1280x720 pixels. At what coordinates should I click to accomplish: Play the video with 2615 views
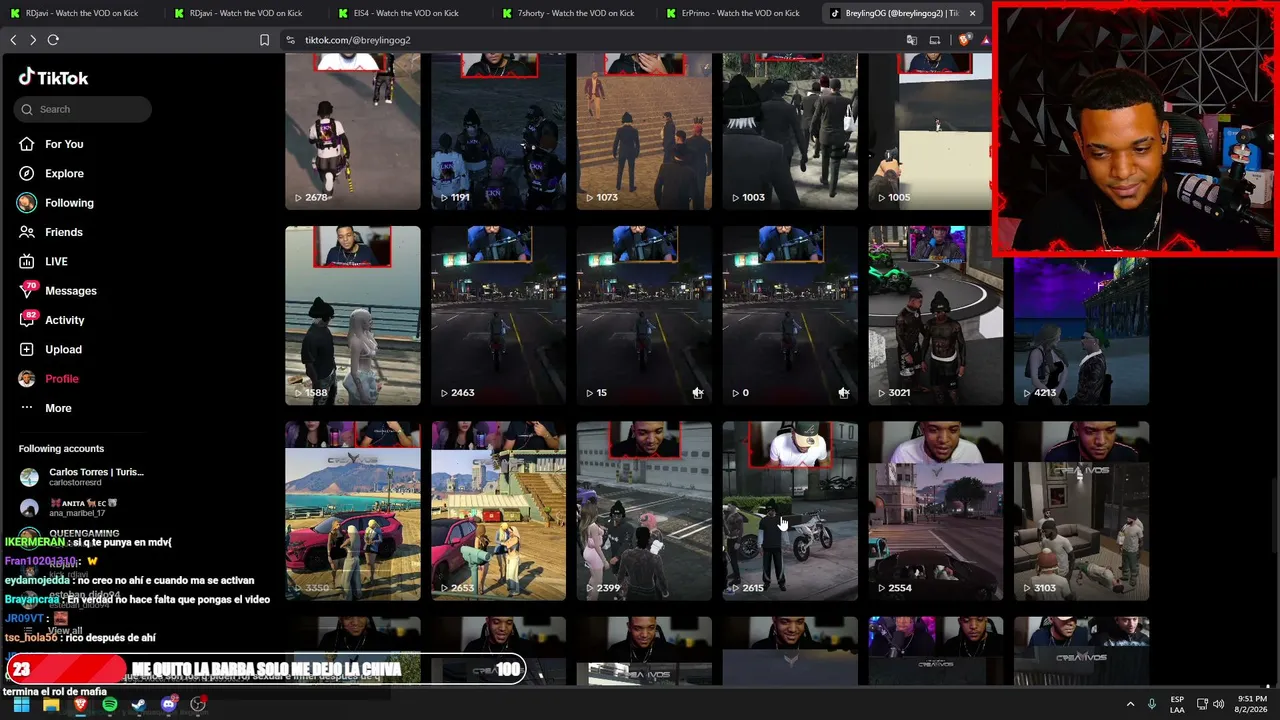[790, 511]
